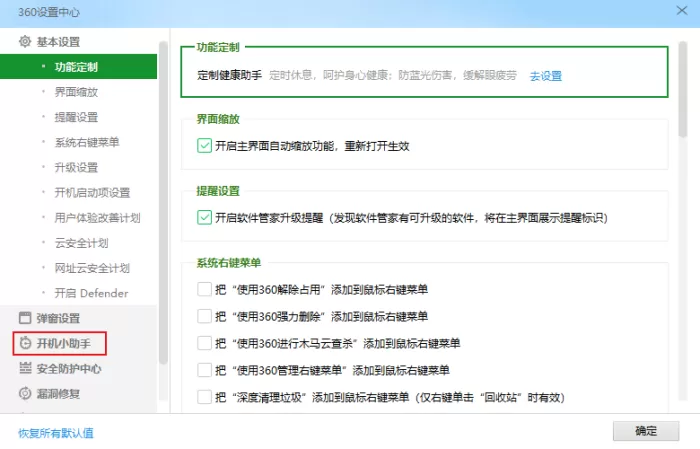Expand the 弹窗设置 section
700x449 pixels.
(x=58, y=318)
